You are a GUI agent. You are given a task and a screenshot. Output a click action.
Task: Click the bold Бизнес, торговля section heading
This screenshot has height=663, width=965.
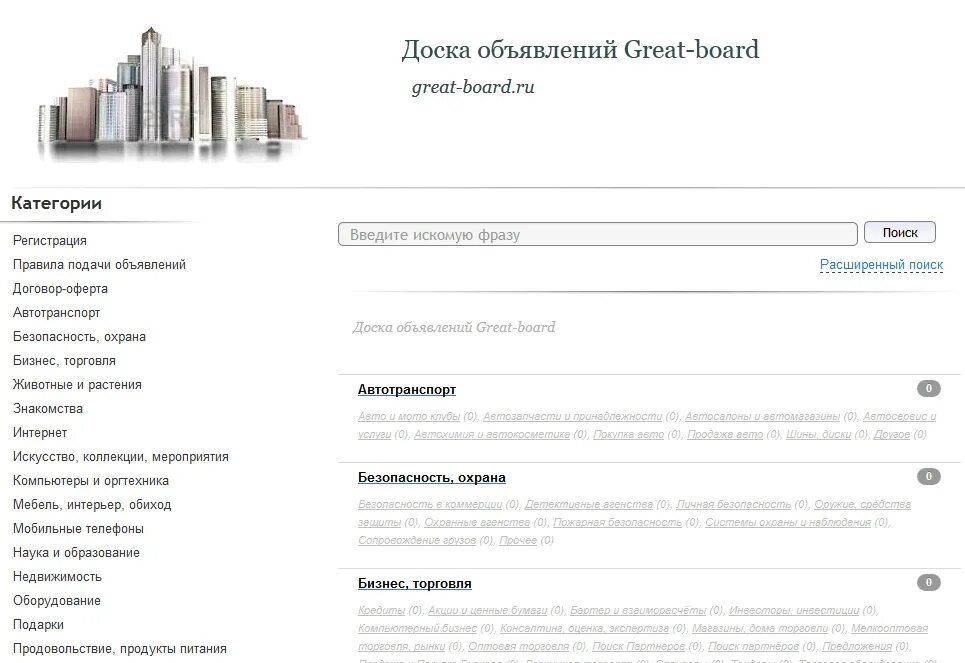point(415,584)
